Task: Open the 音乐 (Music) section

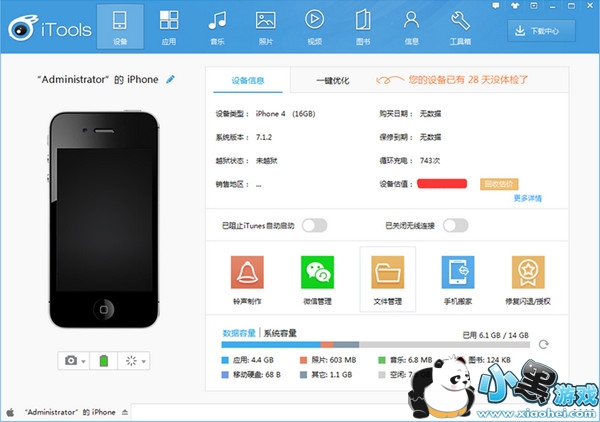Action: (x=217, y=27)
